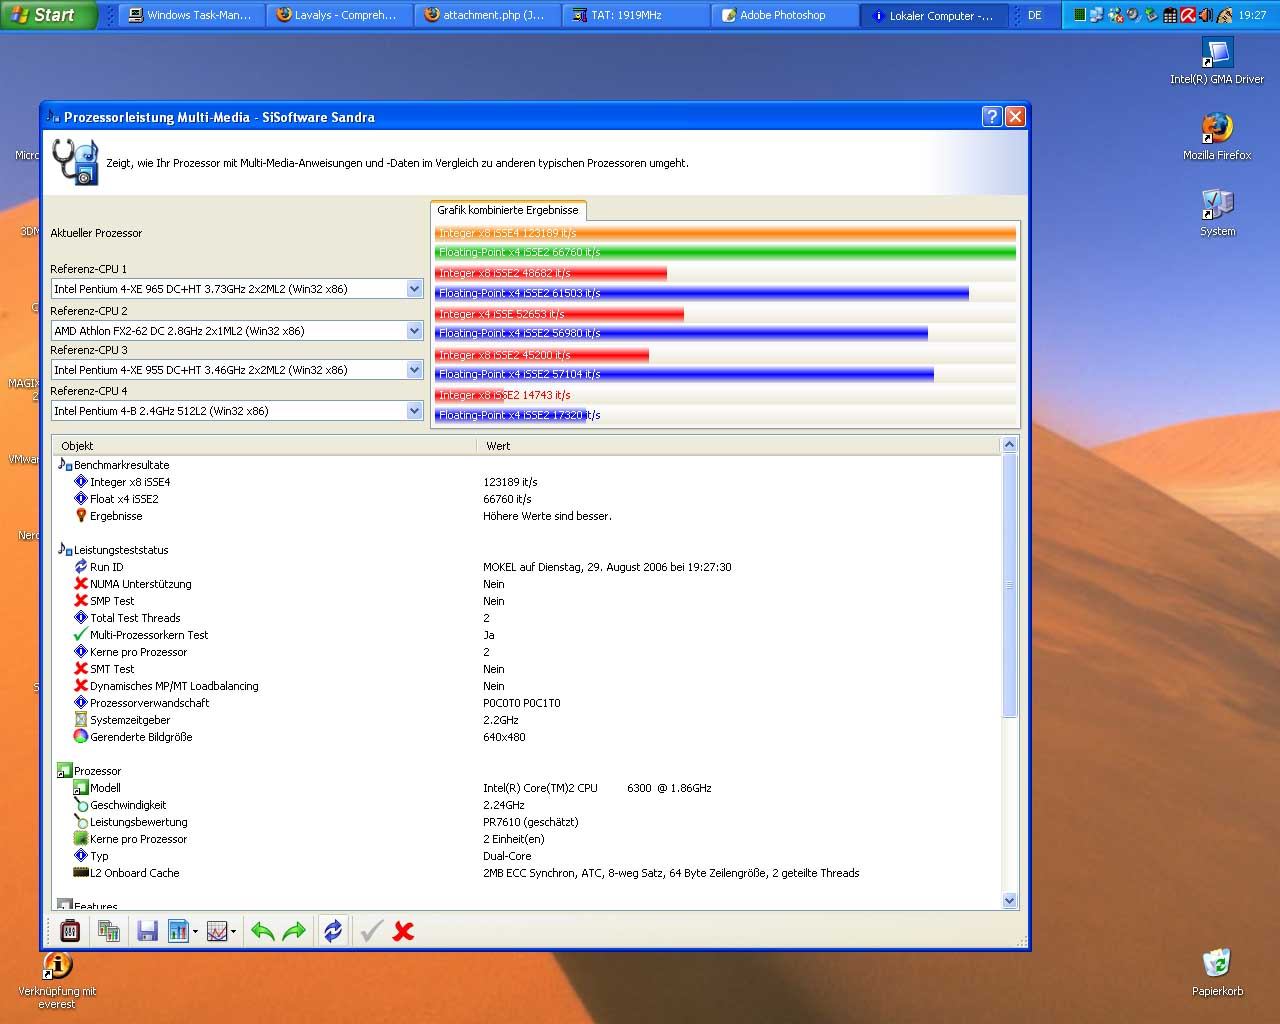Click the results list scrollbar down arrow
1280x1024 pixels.
coord(1009,900)
